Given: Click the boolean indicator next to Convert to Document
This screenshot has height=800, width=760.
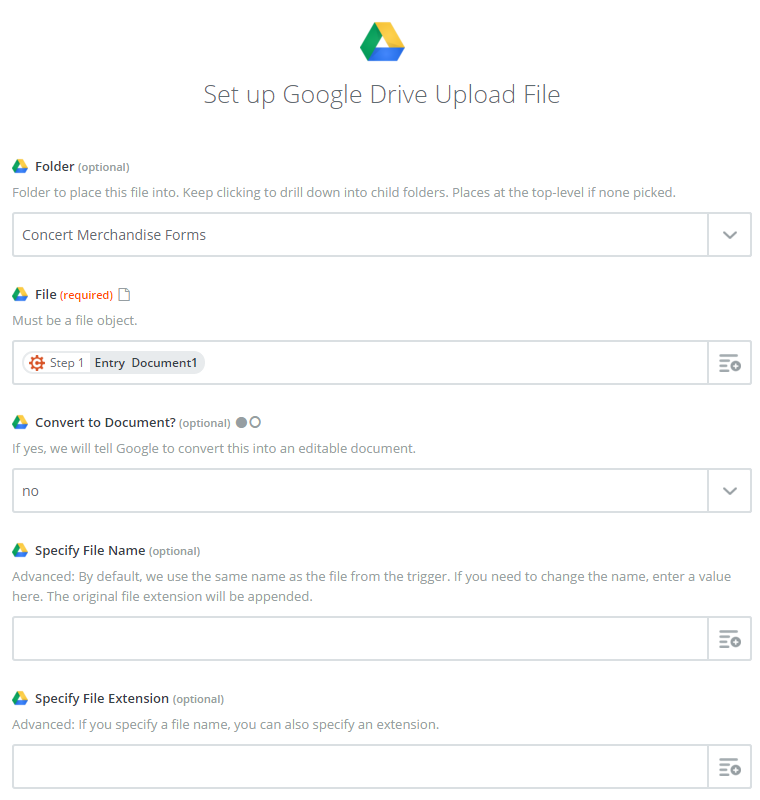Looking at the screenshot, I should tap(248, 422).
